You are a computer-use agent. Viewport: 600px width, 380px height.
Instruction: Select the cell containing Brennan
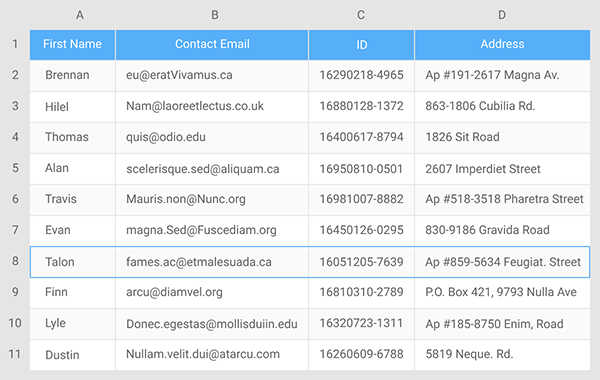coord(72,75)
